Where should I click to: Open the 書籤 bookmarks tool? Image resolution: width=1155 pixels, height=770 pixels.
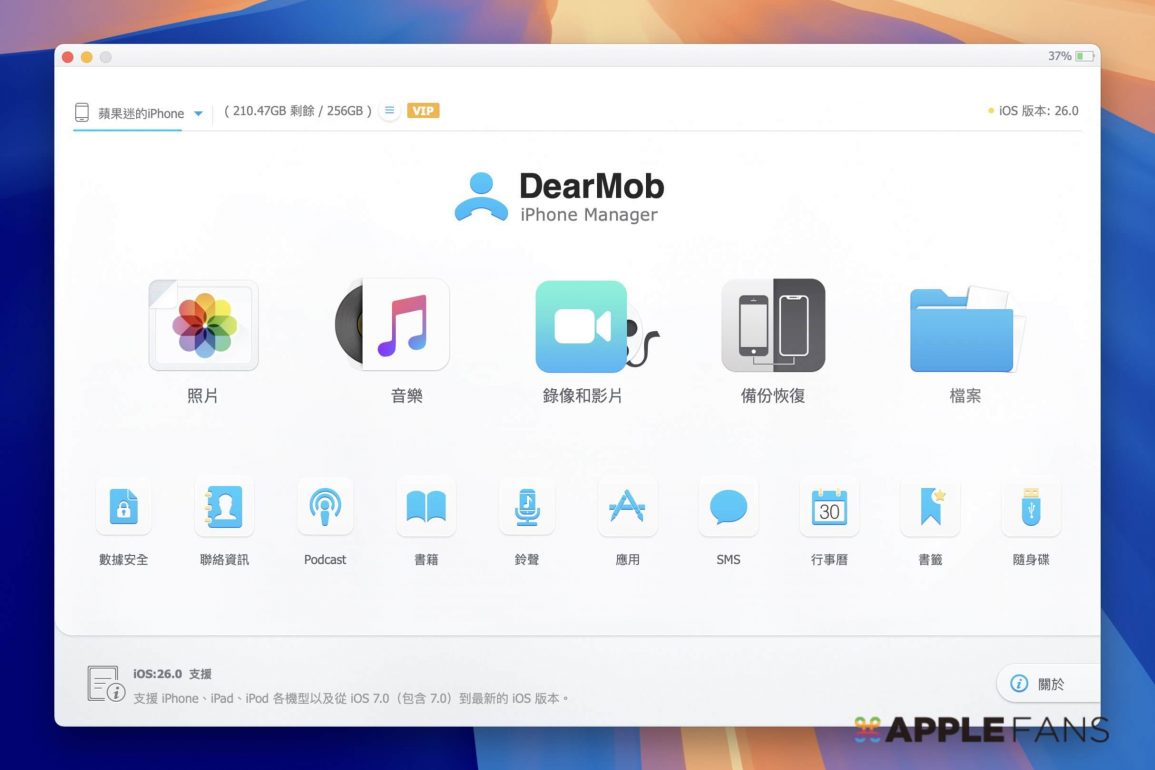point(930,508)
